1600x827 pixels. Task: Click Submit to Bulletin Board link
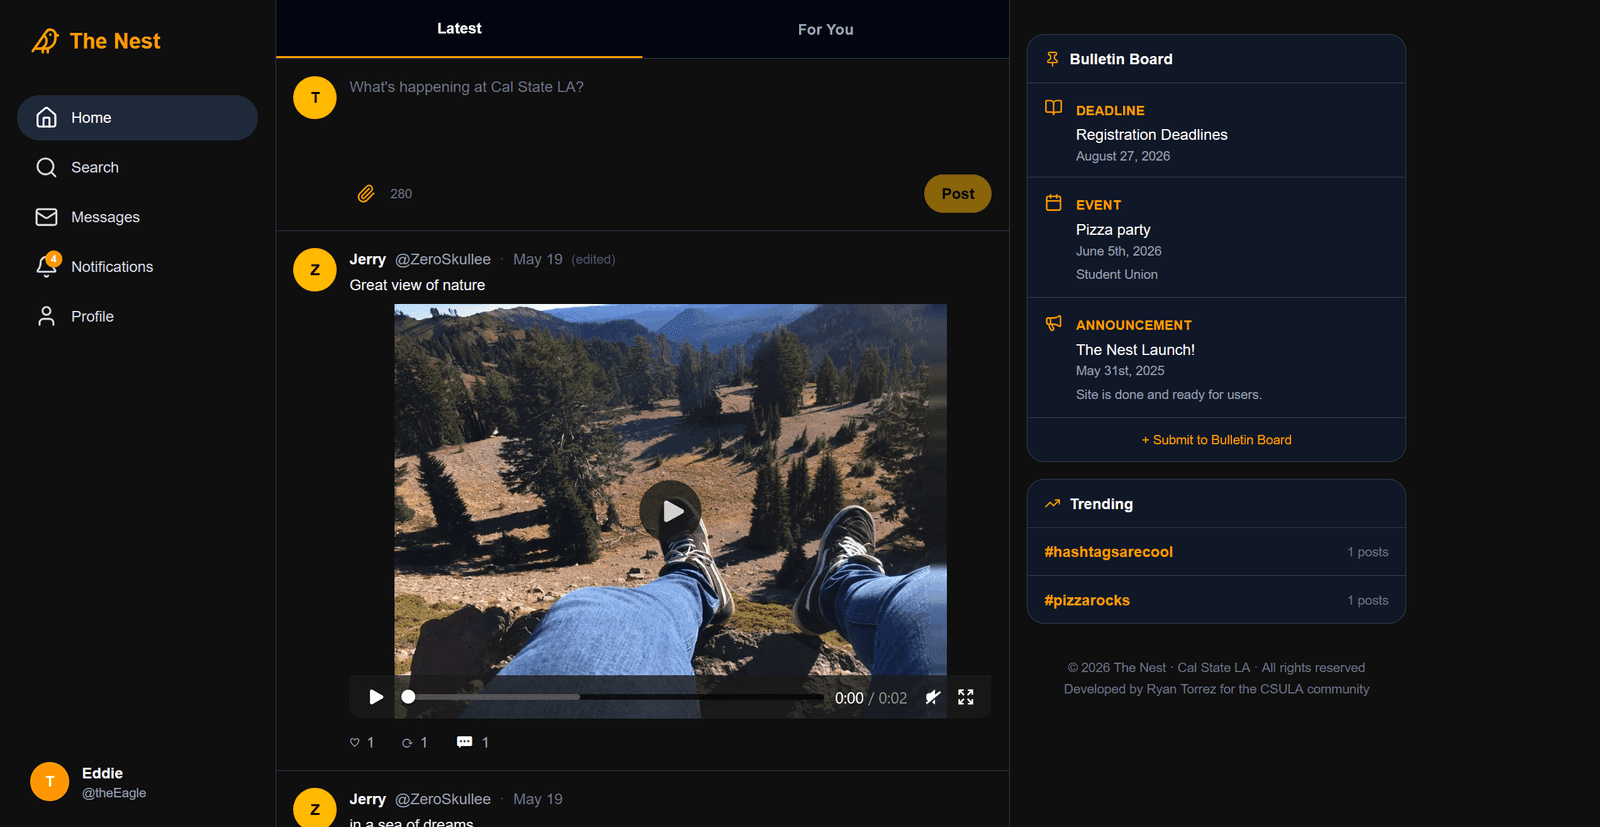[x=1216, y=440]
